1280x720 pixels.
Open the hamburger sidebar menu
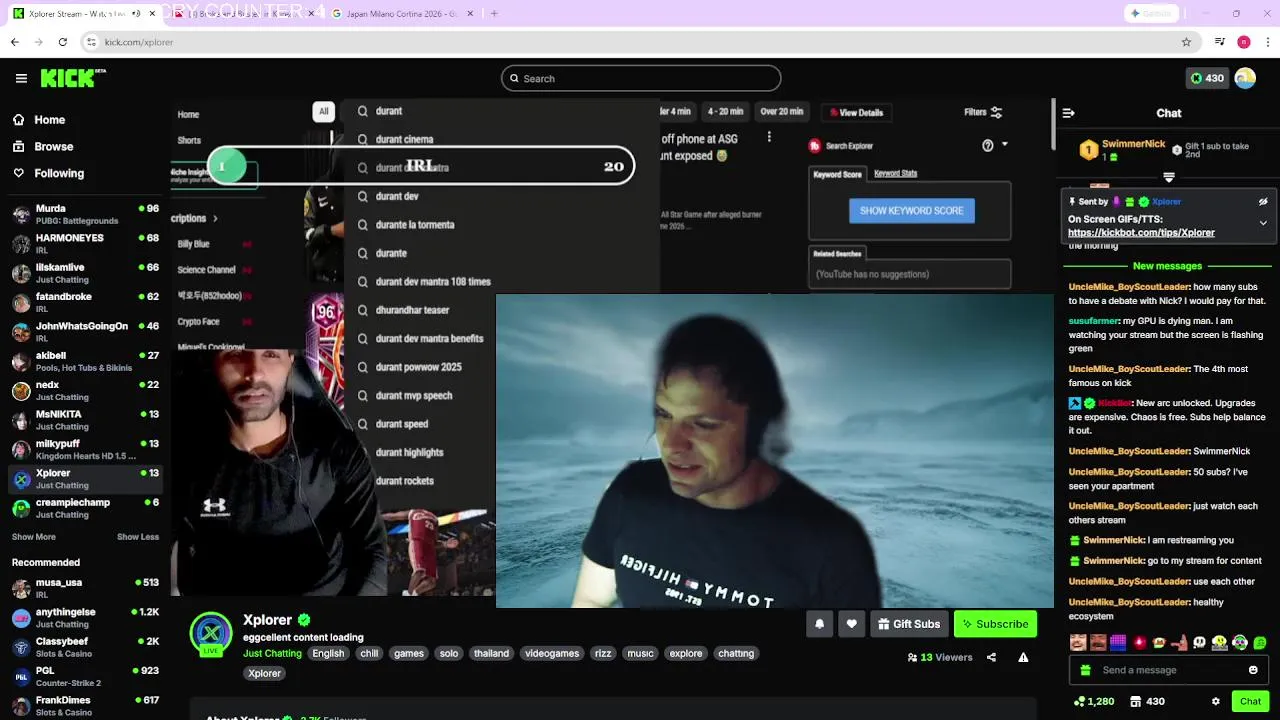tap(21, 78)
